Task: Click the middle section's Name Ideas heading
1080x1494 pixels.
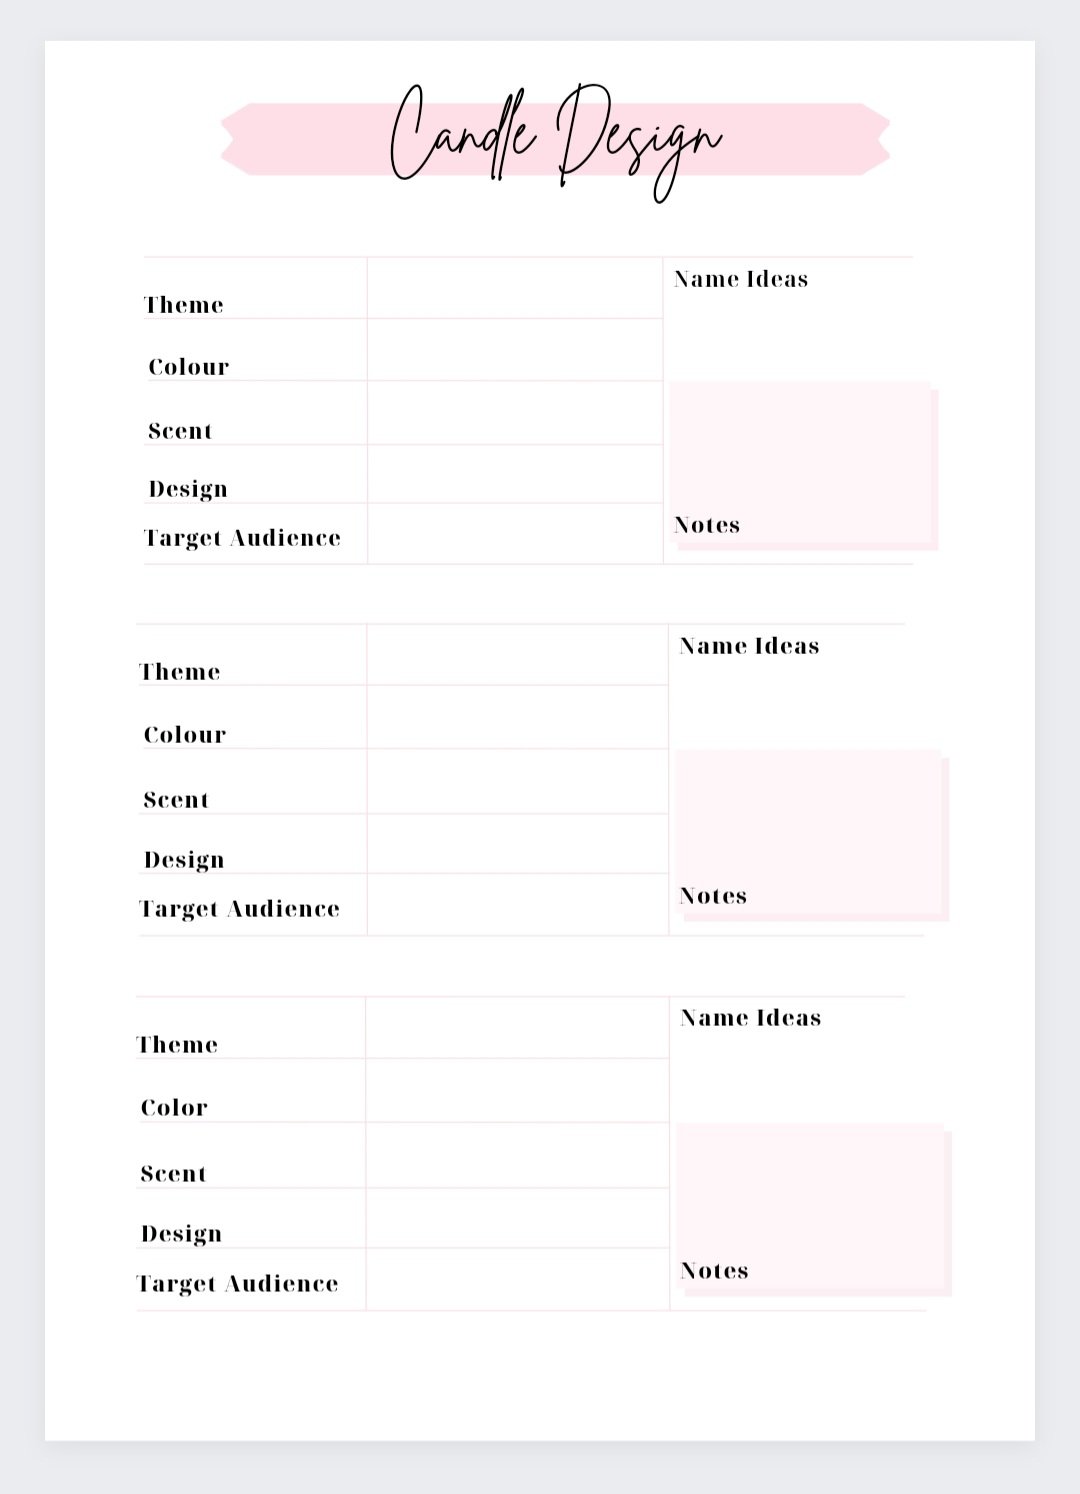Action: click(749, 647)
